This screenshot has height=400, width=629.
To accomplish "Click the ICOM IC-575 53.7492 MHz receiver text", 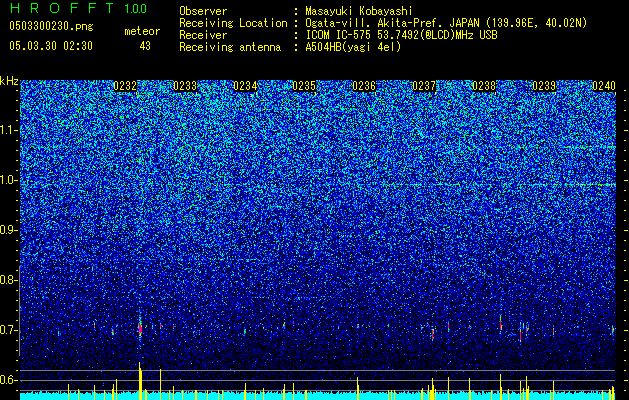I will 401,35.
